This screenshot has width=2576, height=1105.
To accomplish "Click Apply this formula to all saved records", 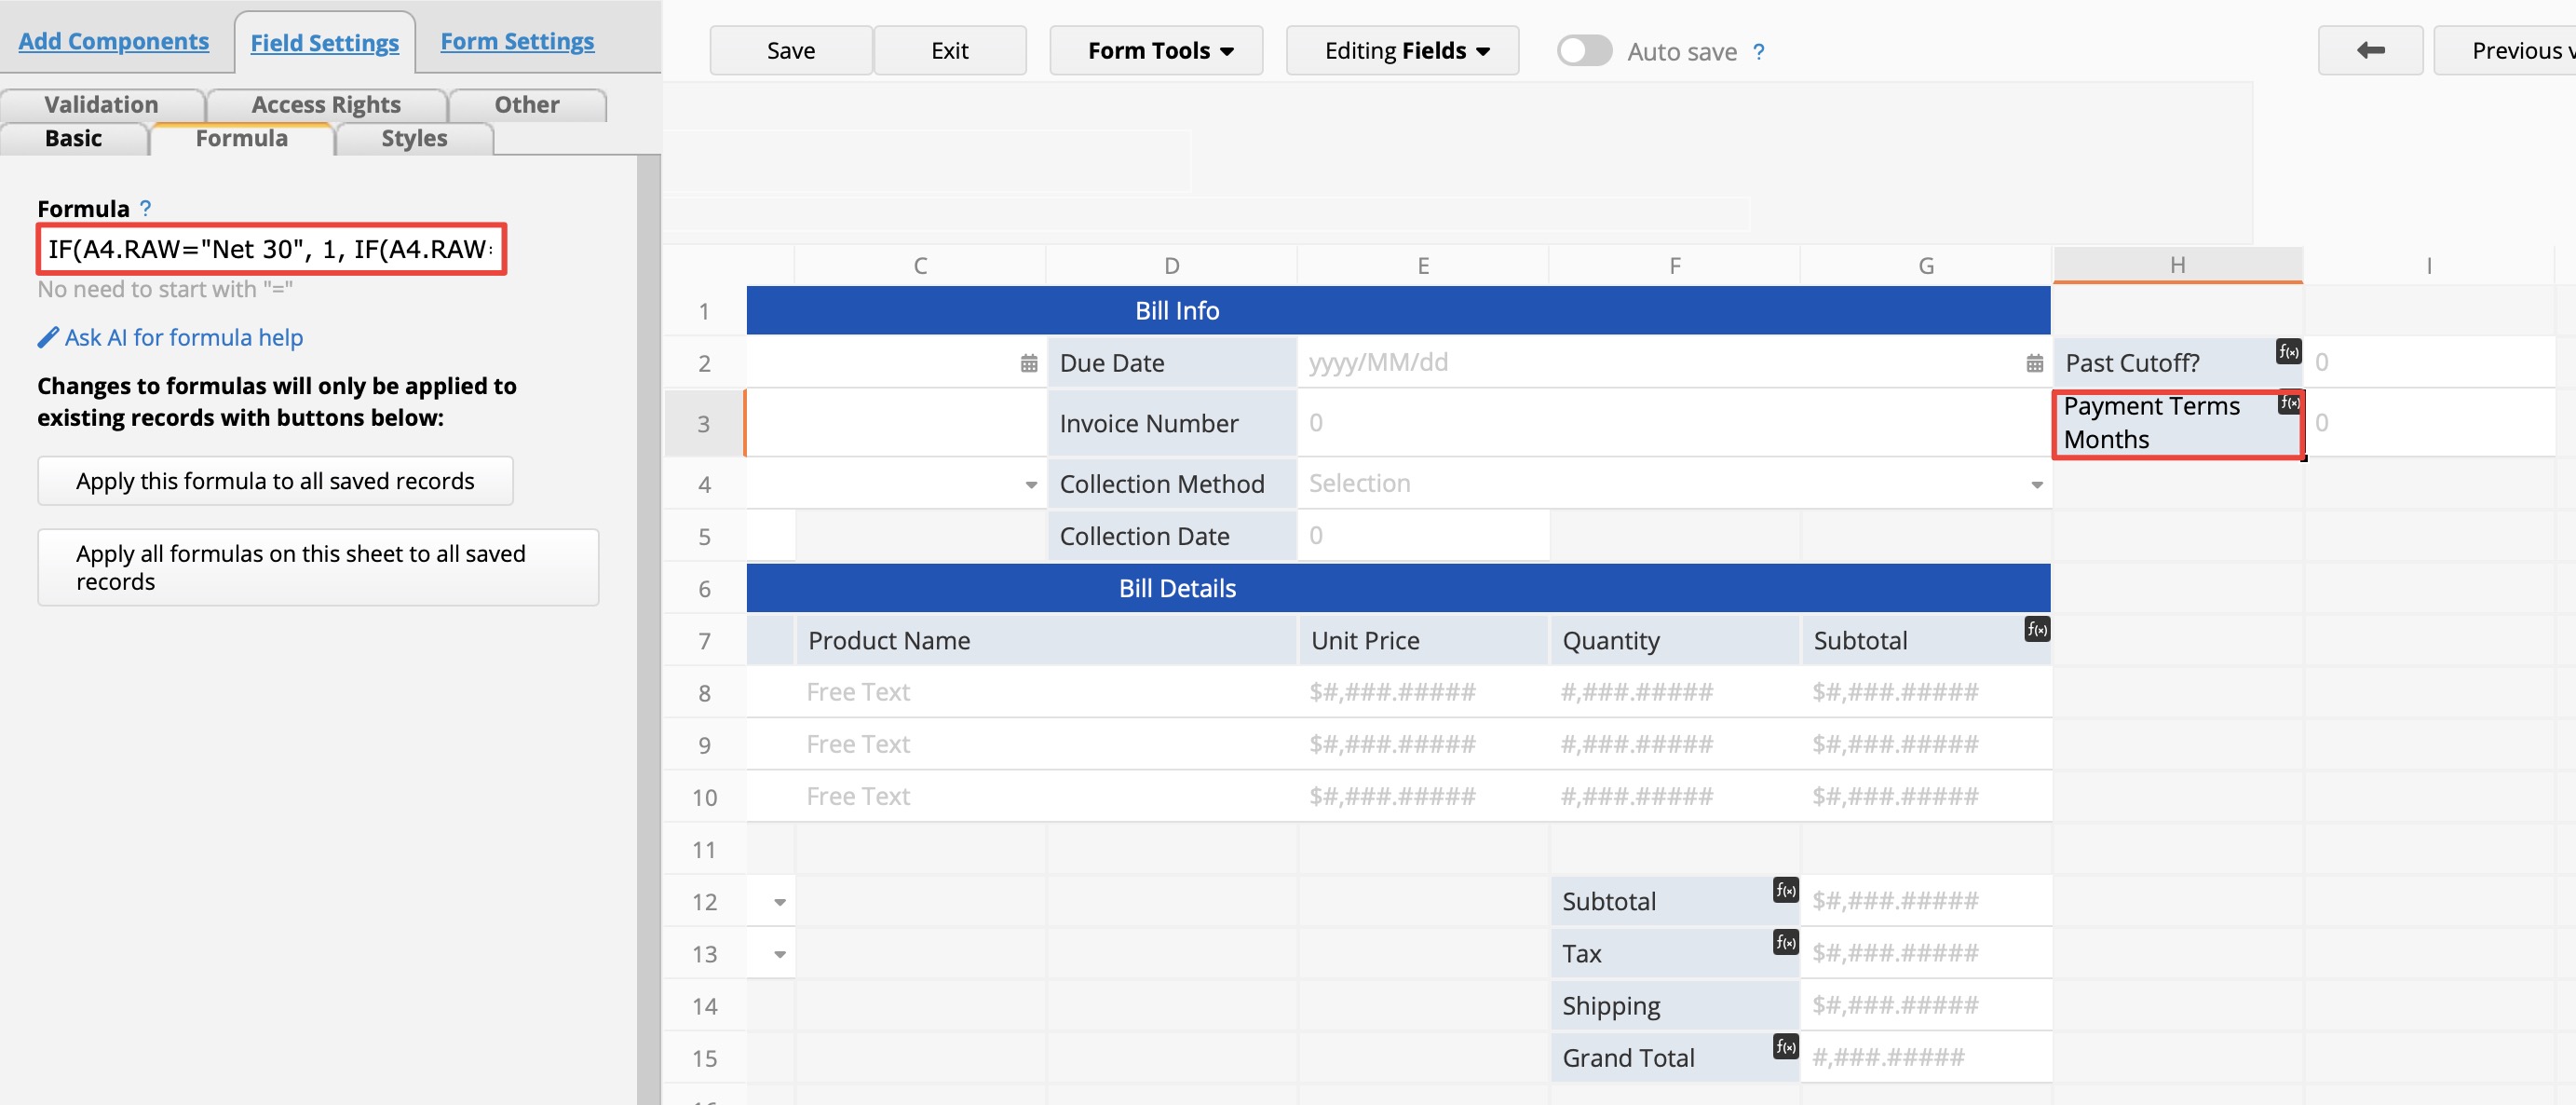I will tap(275, 481).
